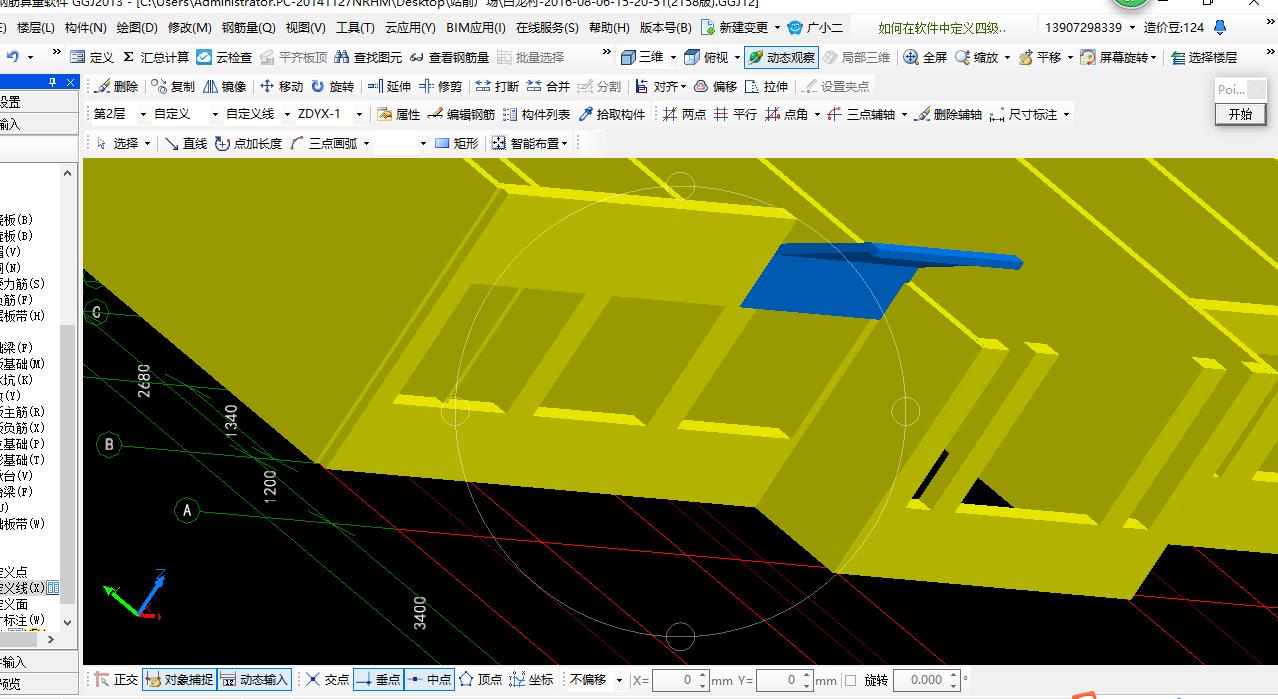Open 选择楼层 floor selection
This screenshot has width=1278, height=699.
(1204, 57)
